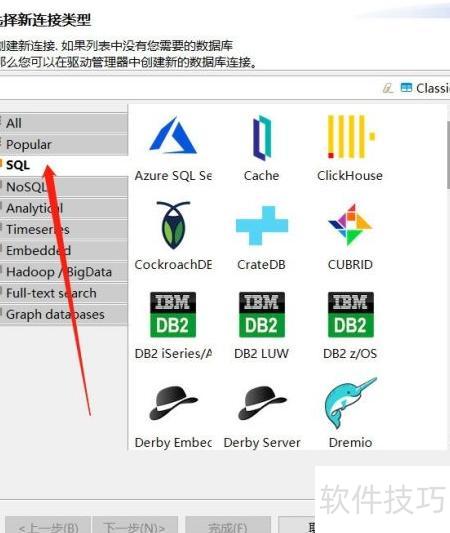Switch to the NoSQL category

64,187
